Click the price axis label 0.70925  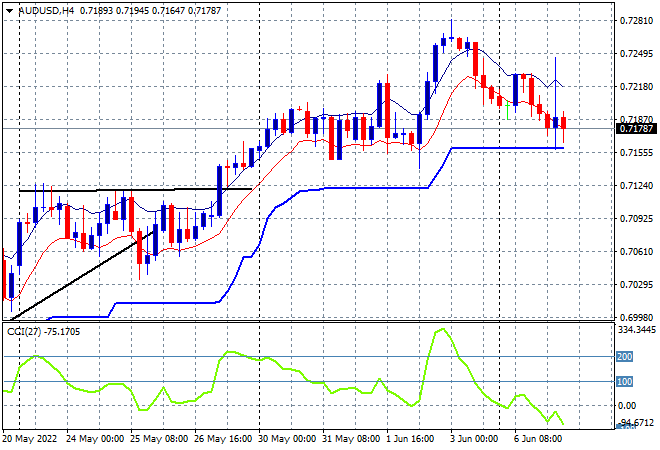(x=636, y=218)
